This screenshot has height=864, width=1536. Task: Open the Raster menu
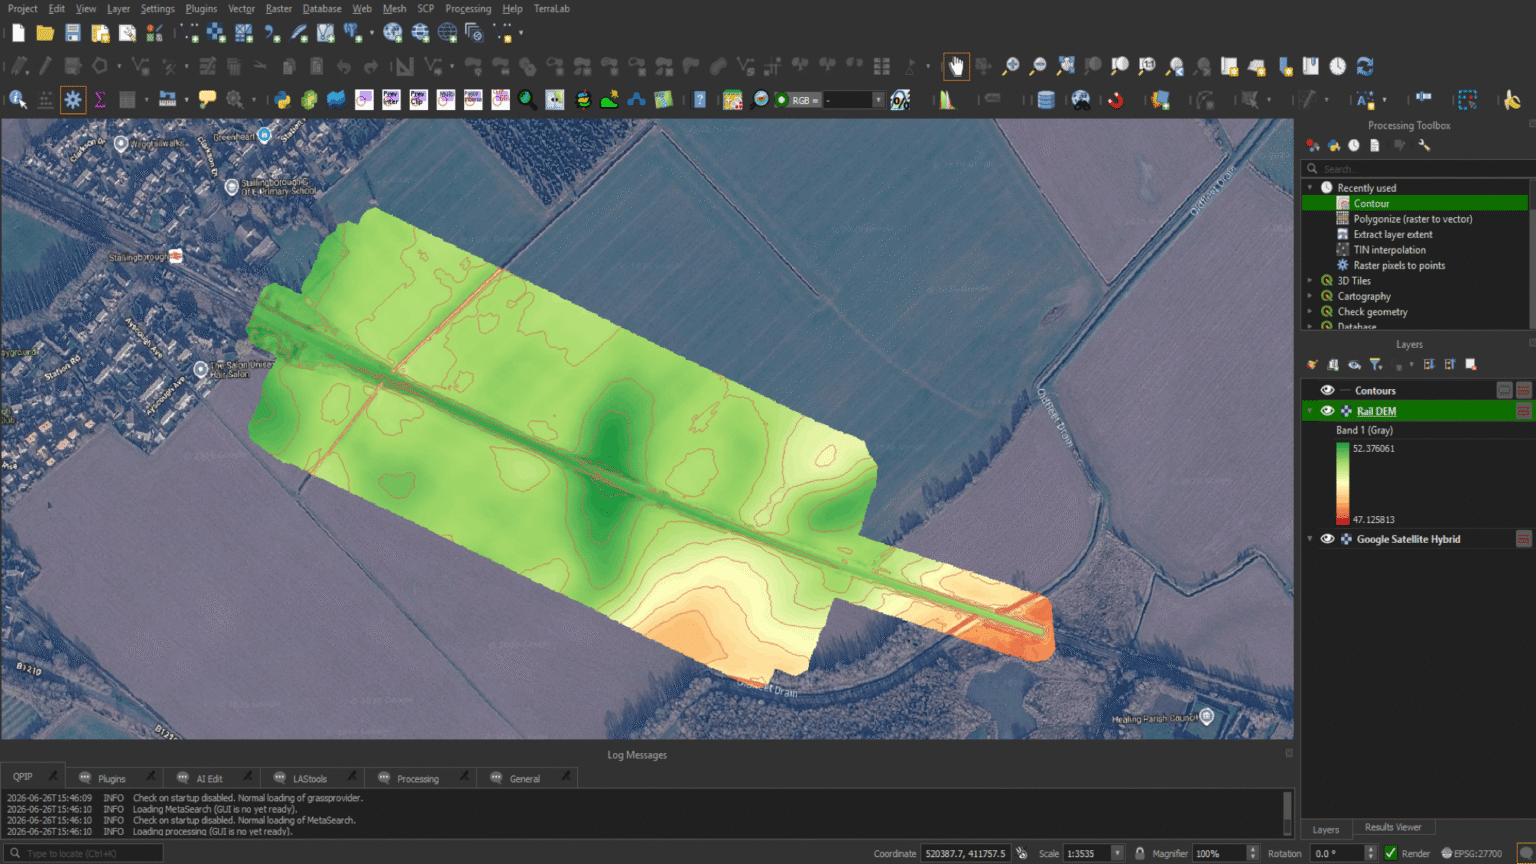279,8
